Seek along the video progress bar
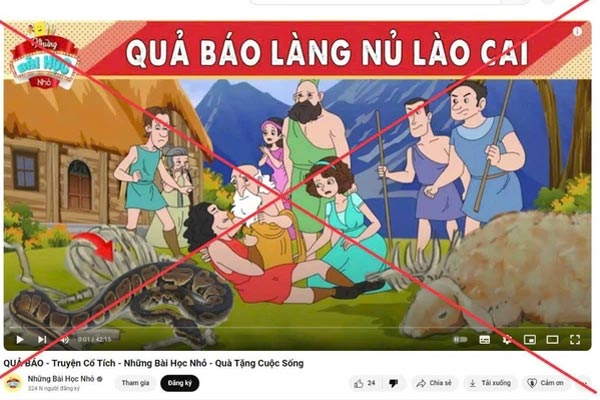The width and height of the screenshot is (600, 400). (x=297, y=328)
